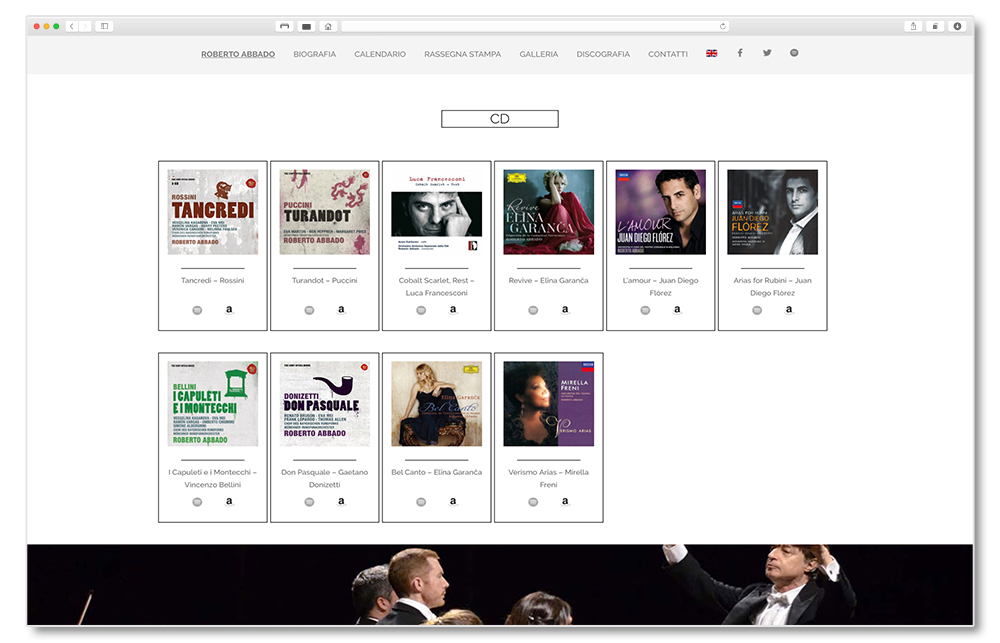Open Don Pasquale album cover

[325, 404]
